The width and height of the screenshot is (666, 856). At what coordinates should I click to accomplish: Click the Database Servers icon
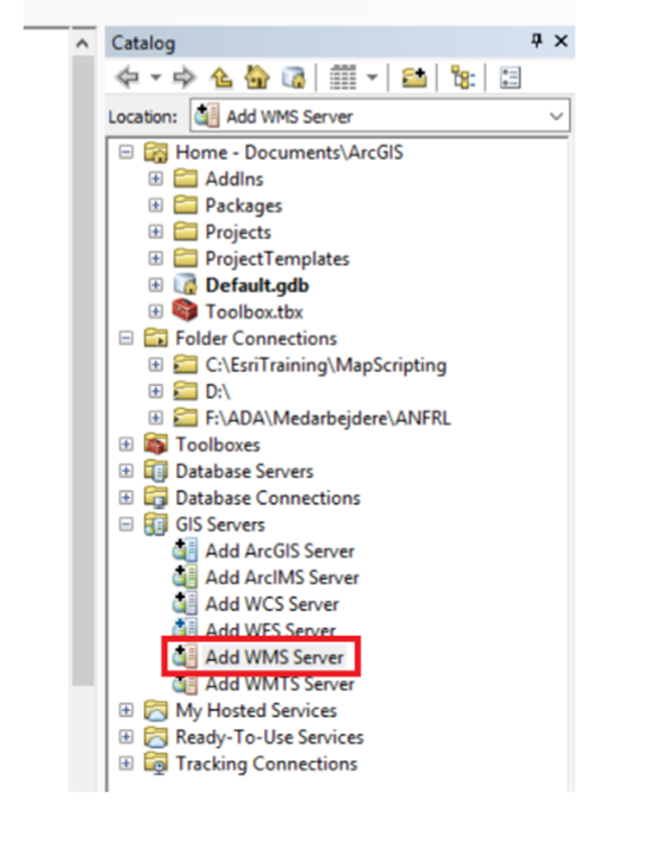[156, 471]
